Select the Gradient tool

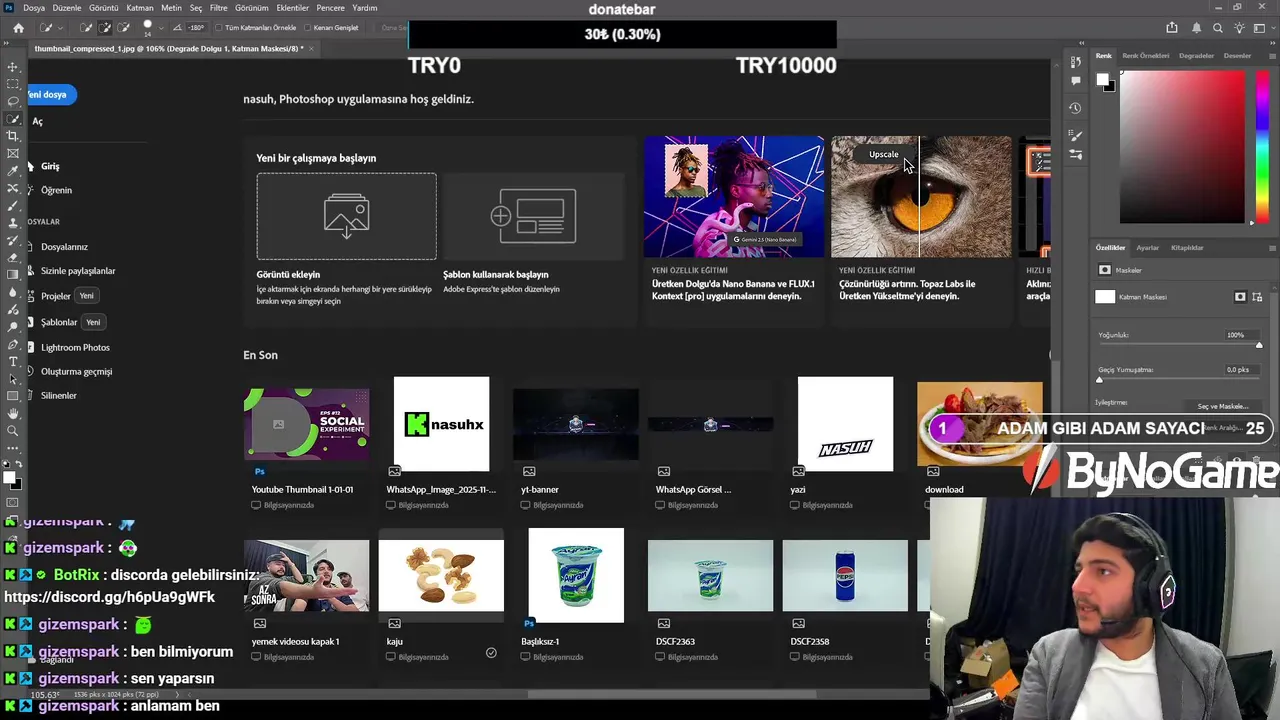click(13, 274)
